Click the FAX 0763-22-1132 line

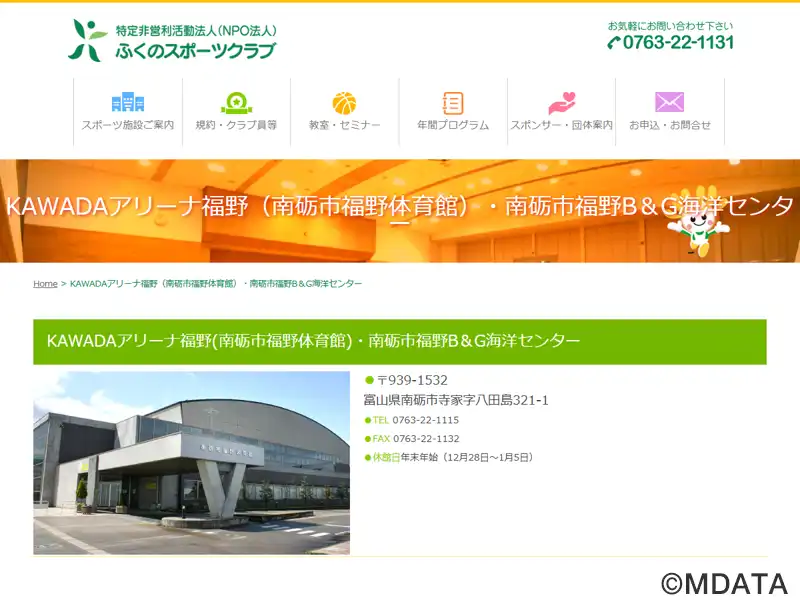coord(412,439)
